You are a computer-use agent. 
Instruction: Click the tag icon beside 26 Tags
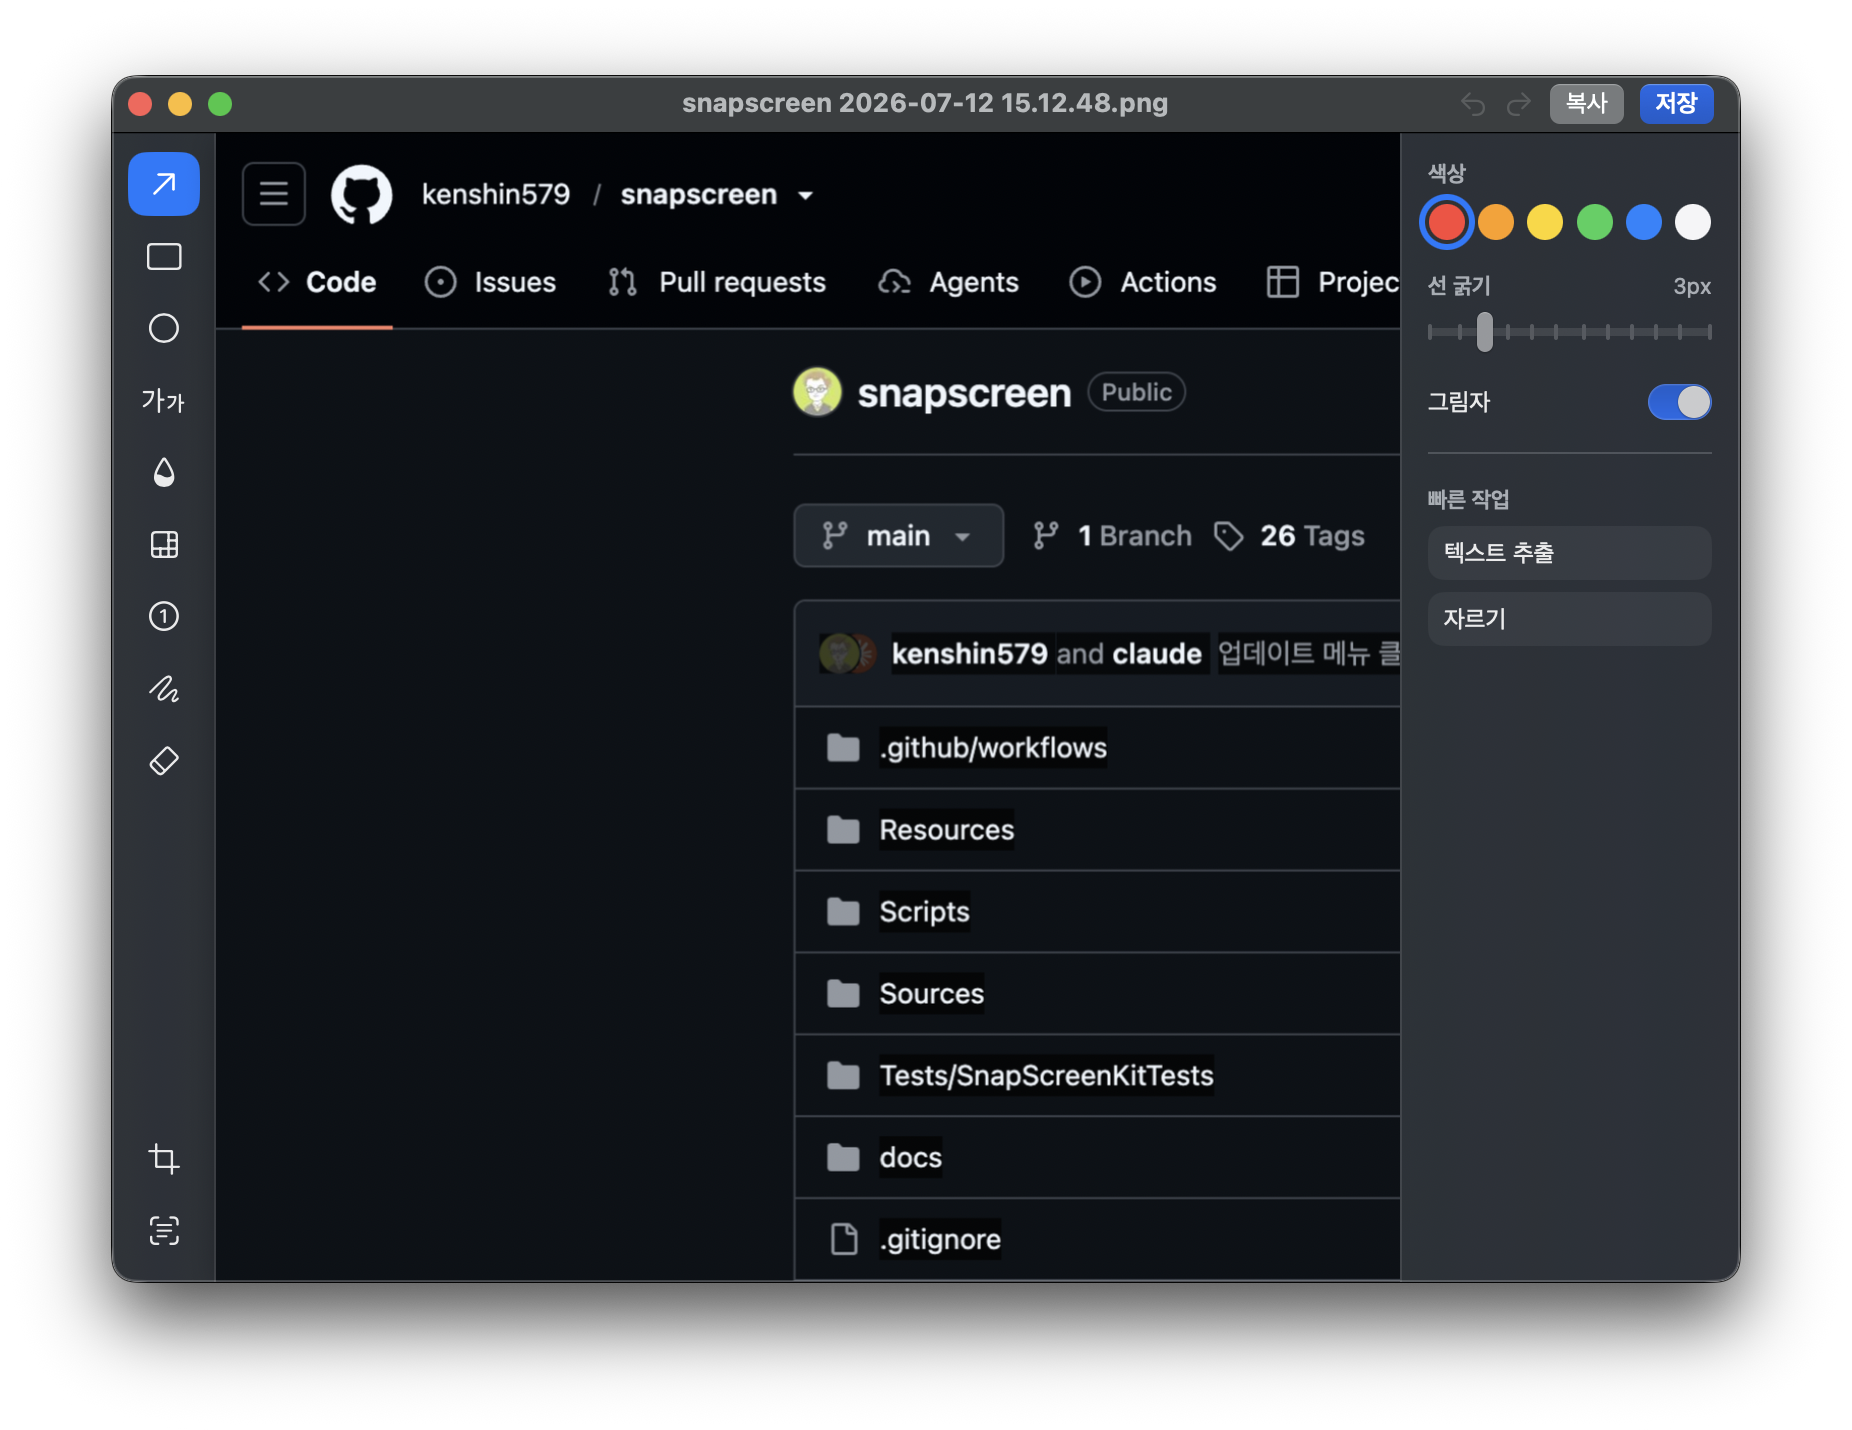1229,536
